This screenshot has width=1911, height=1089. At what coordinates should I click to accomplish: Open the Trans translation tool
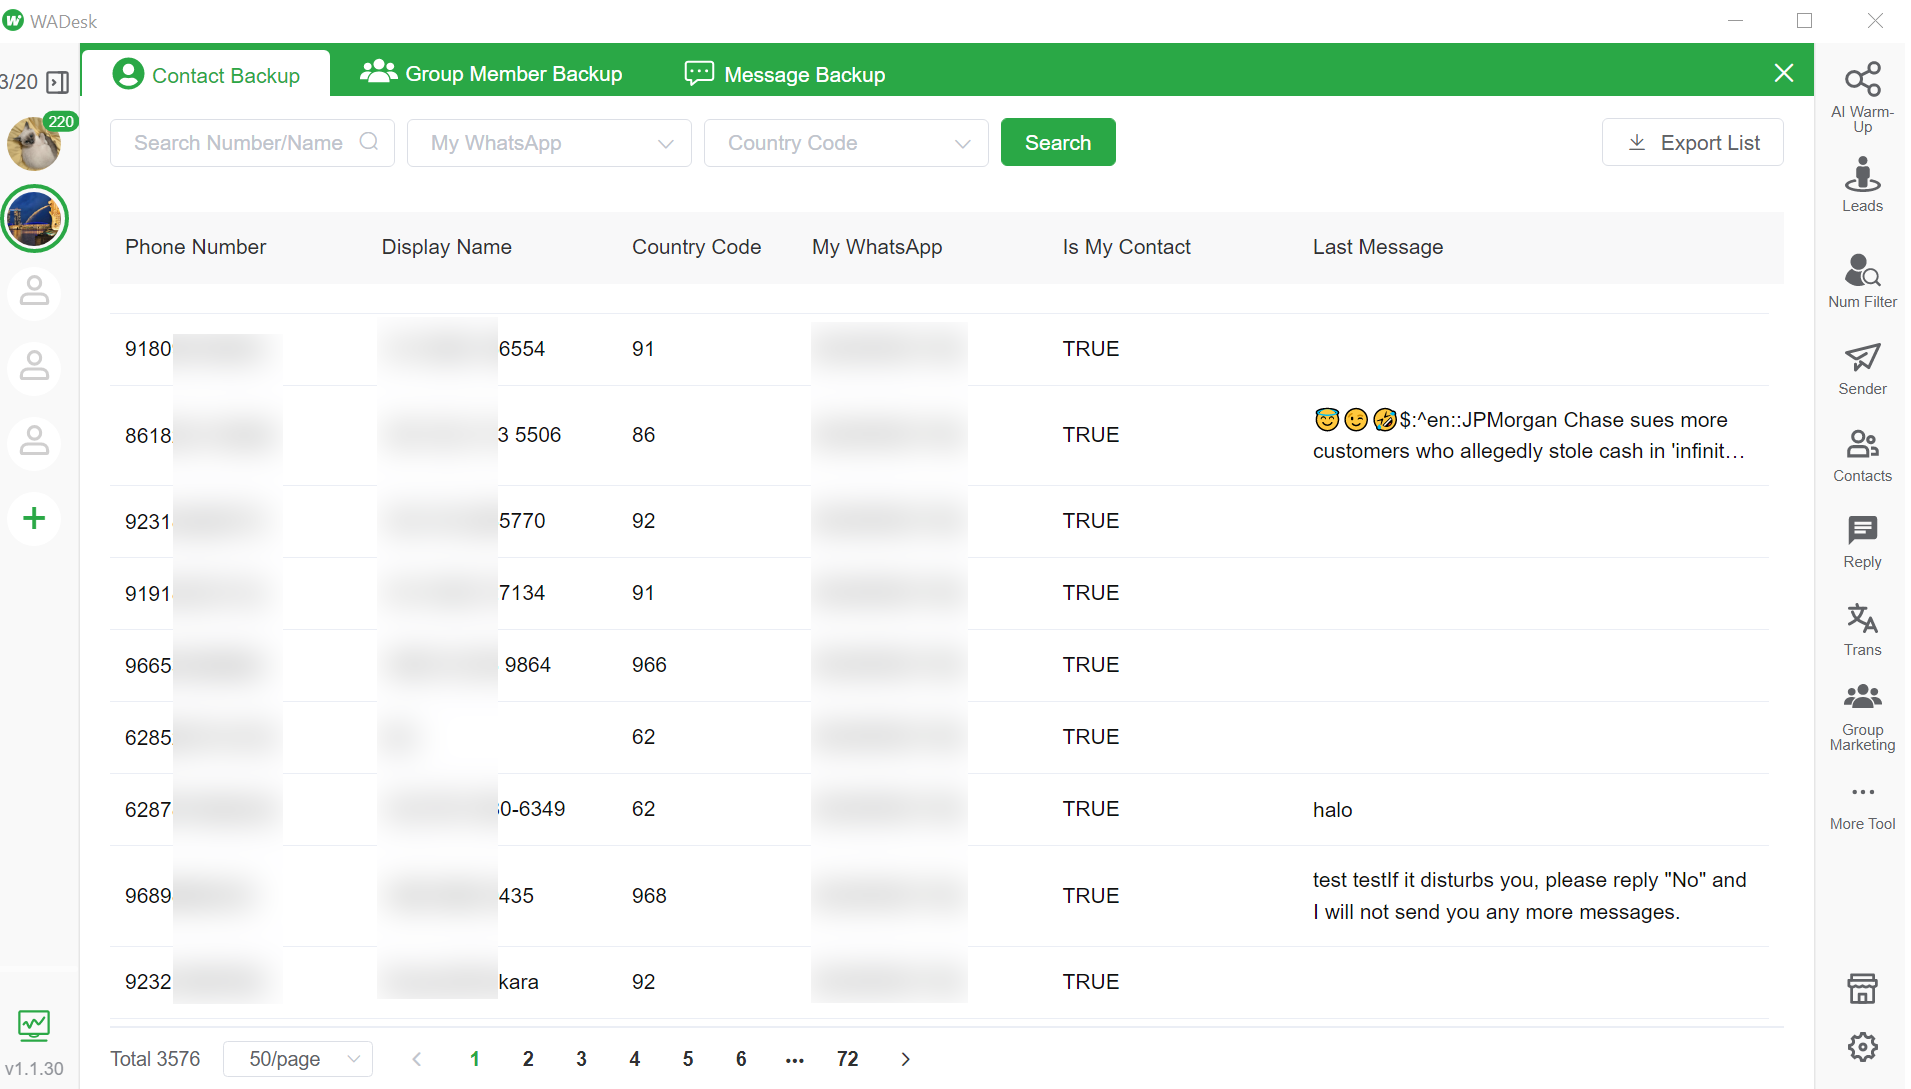tap(1861, 628)
